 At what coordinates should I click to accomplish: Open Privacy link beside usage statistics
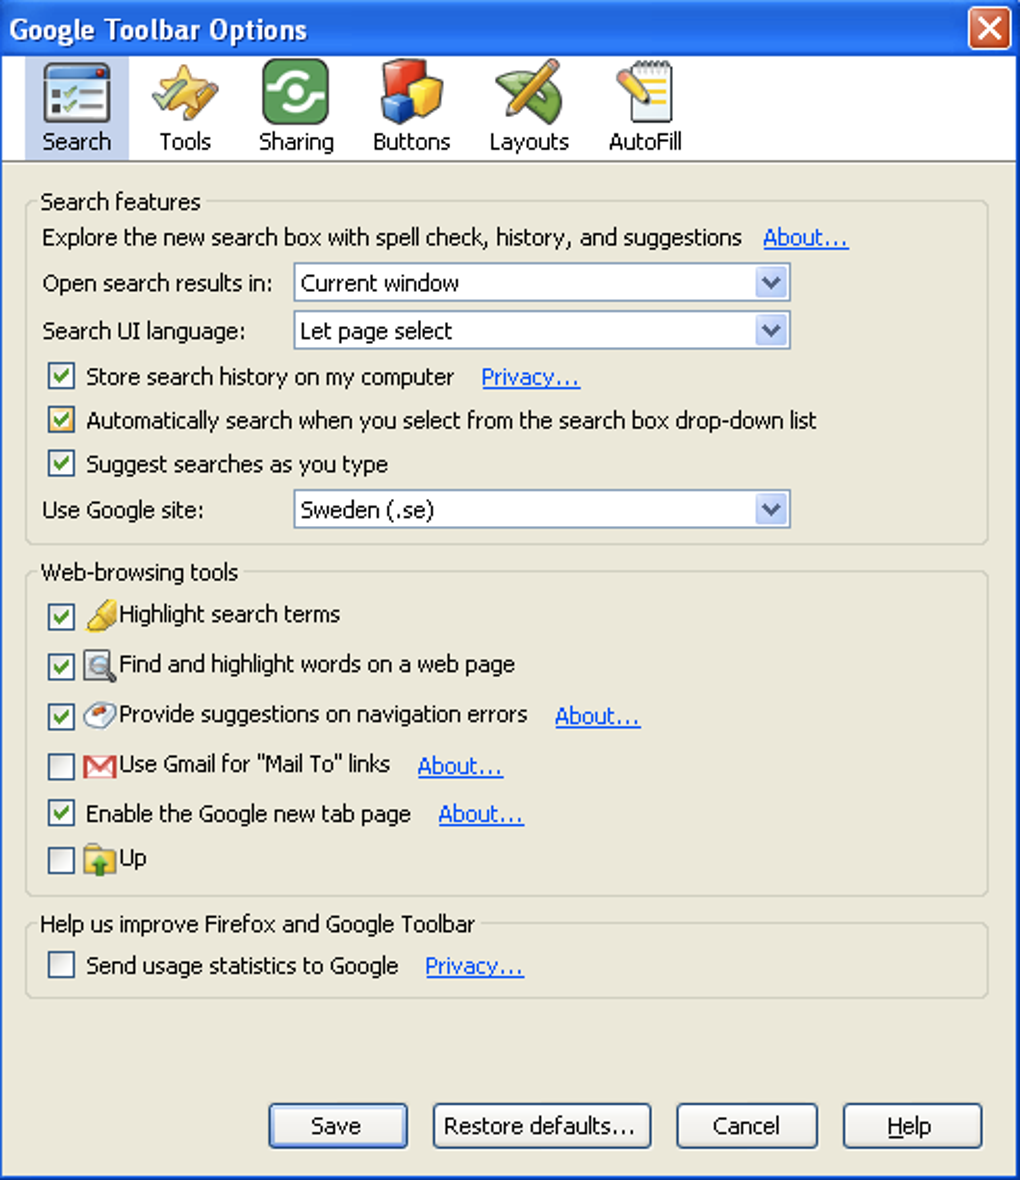point(474,966)
